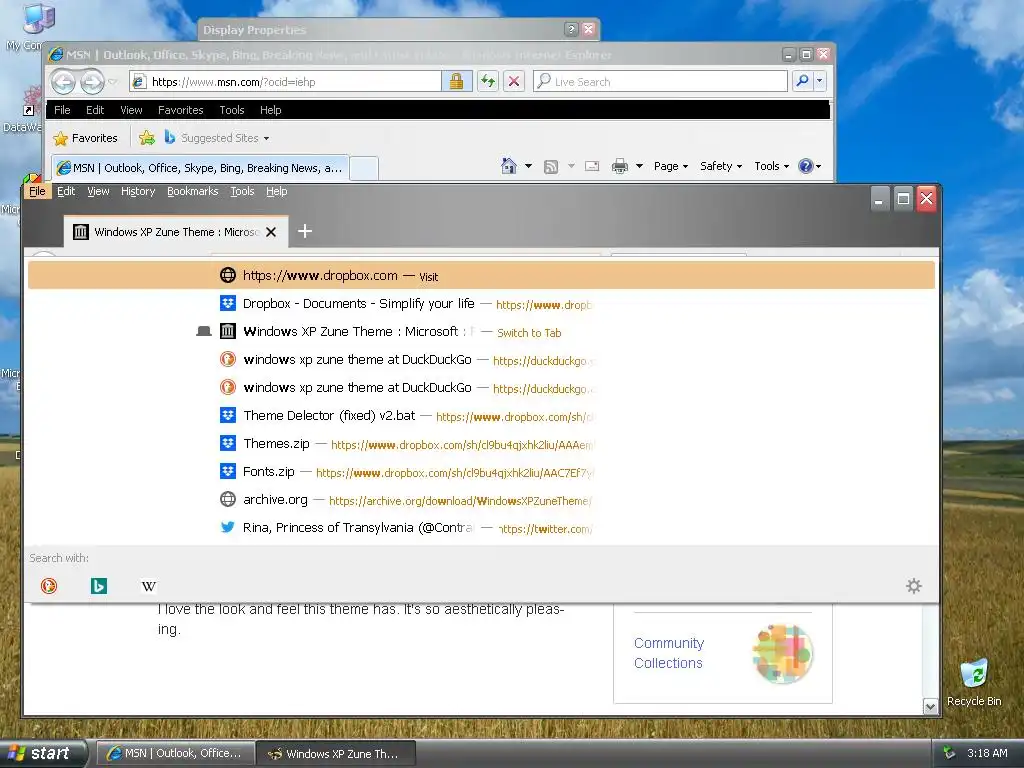The height and width of the screenshot is (768, 1024).
Task: Open the File menu in Firefox
Action: pos(37,191)
